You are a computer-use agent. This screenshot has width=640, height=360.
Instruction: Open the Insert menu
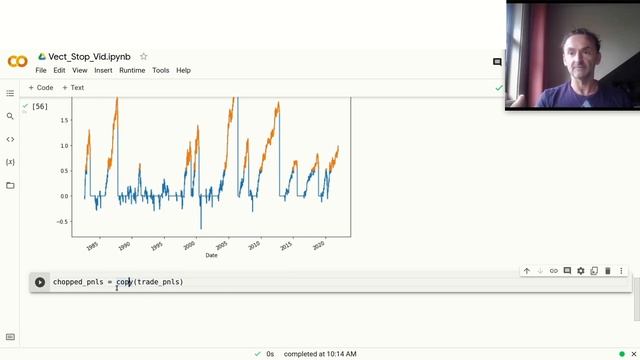[103, 70]
